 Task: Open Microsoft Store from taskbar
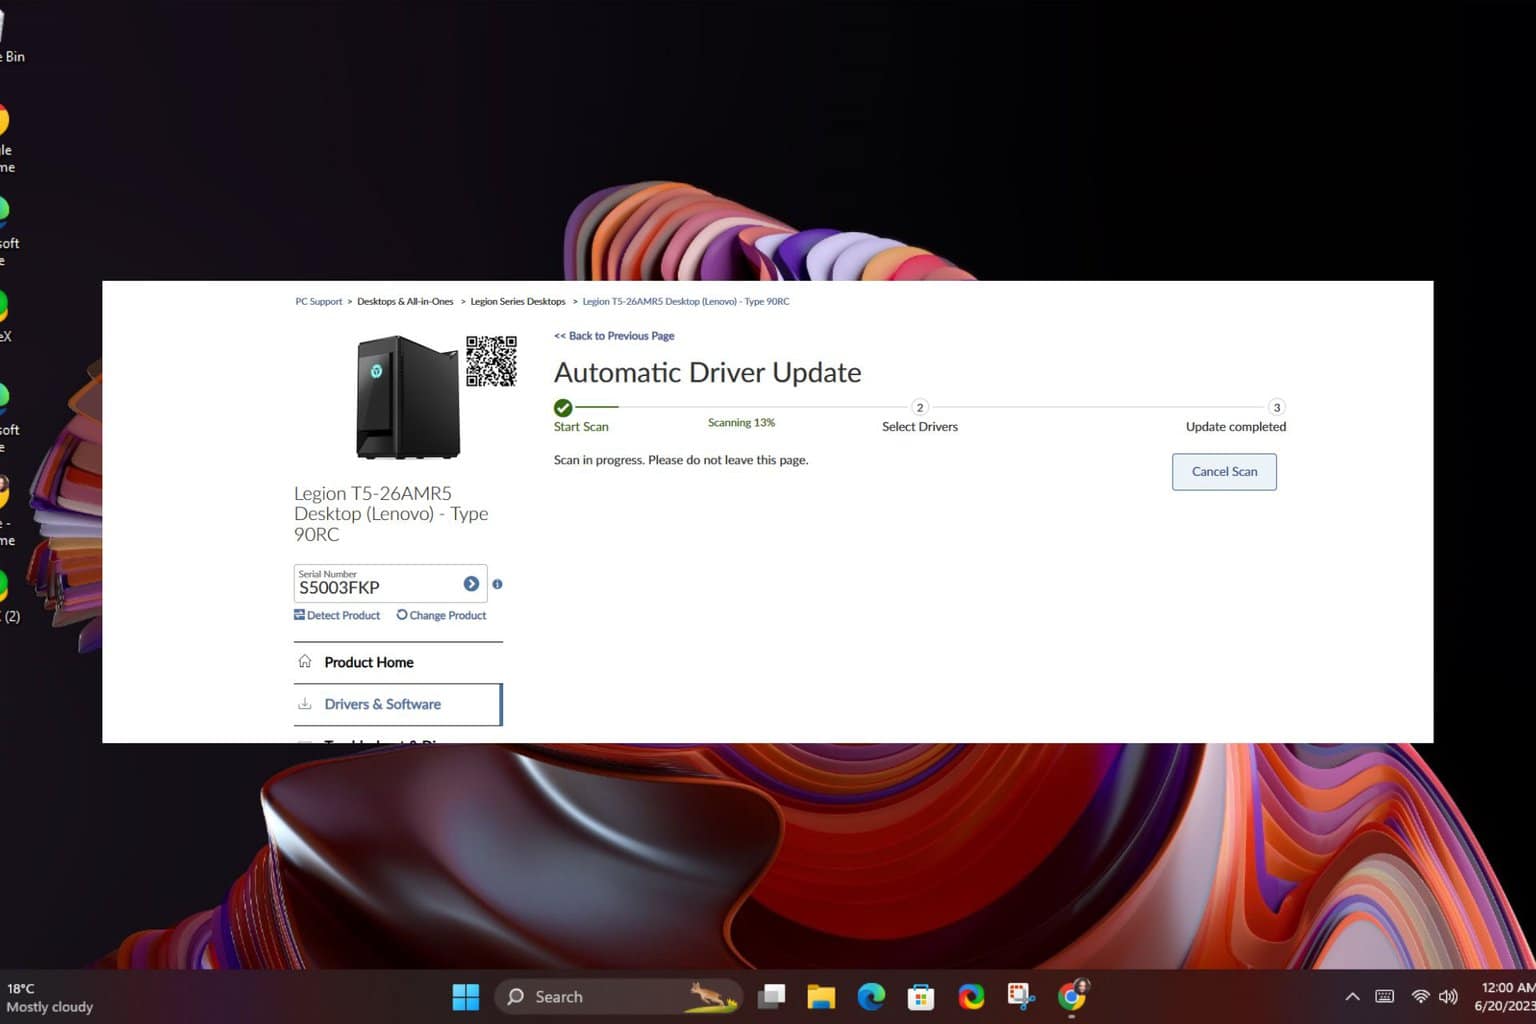pyautogui.click(x=921, y=996)
